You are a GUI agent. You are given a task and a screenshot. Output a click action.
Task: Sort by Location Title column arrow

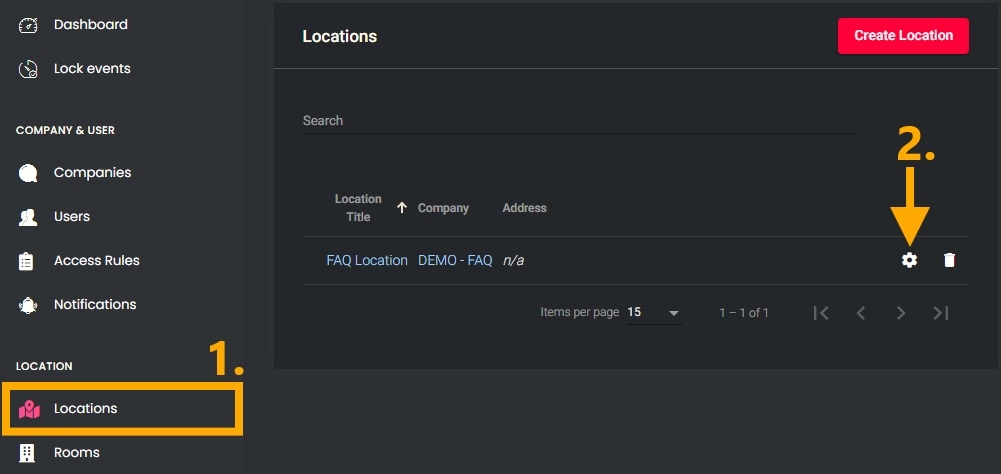click(x=402, y=208)
